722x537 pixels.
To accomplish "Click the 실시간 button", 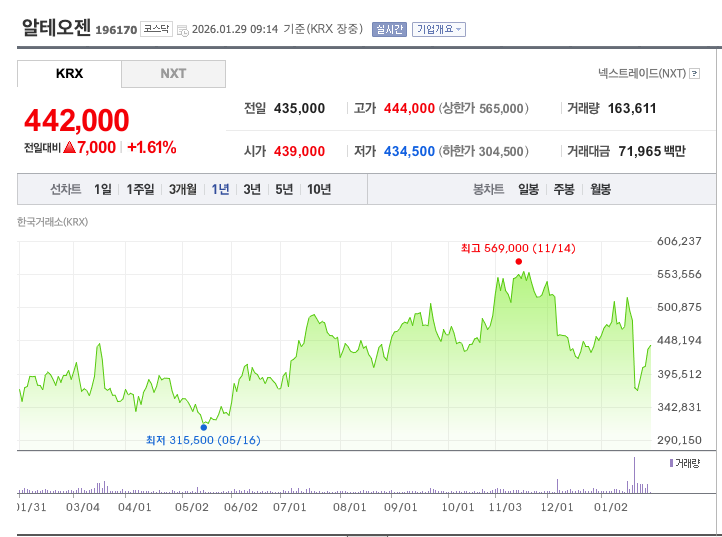I will (389, 29).
